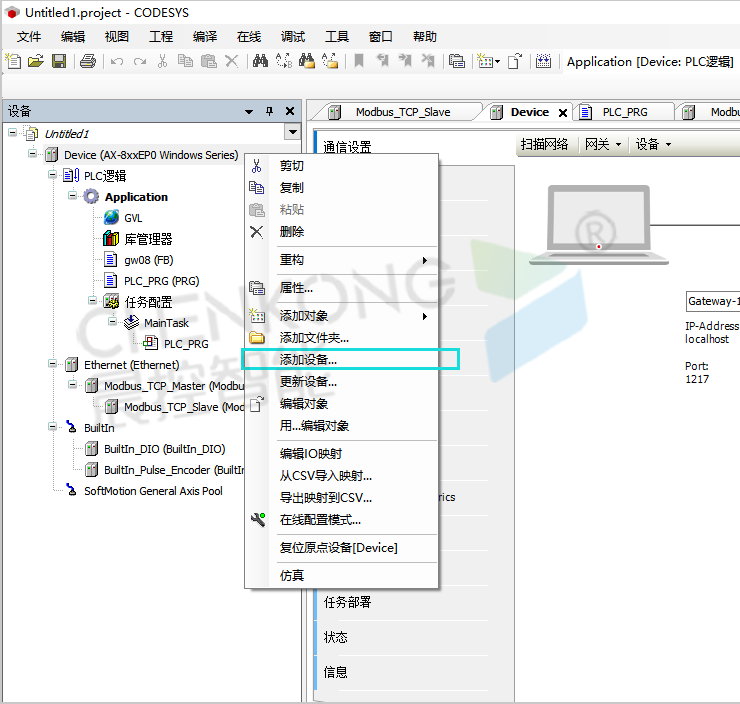Image resolution: width=740 pixels, height=704 pixels.
Task: Select Simulation (仿真) in context menu
Action: [292, 575]
